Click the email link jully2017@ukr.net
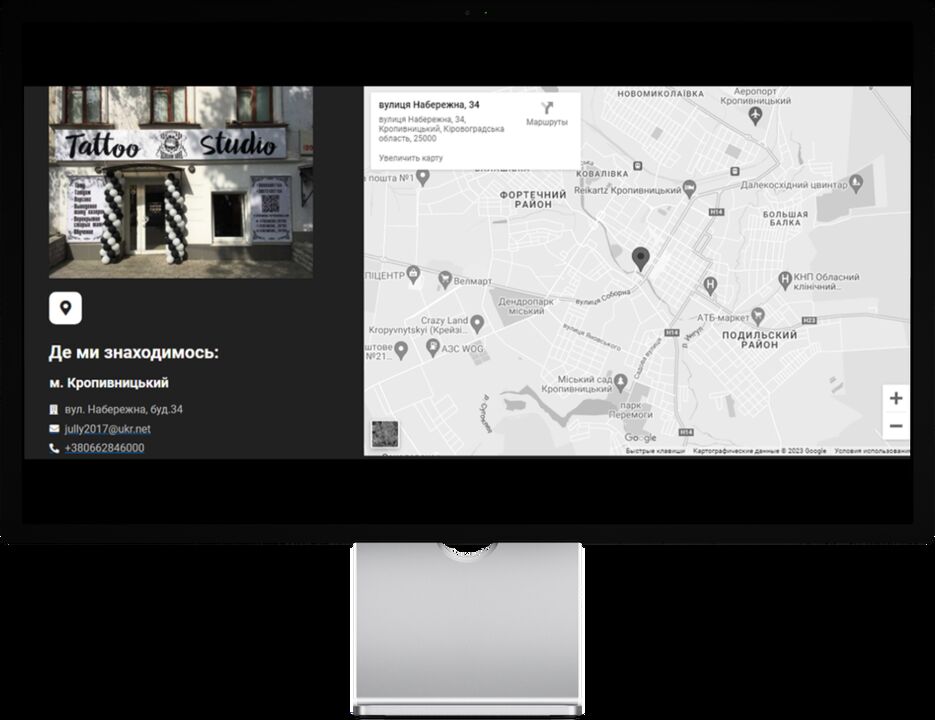 [107, 429]
